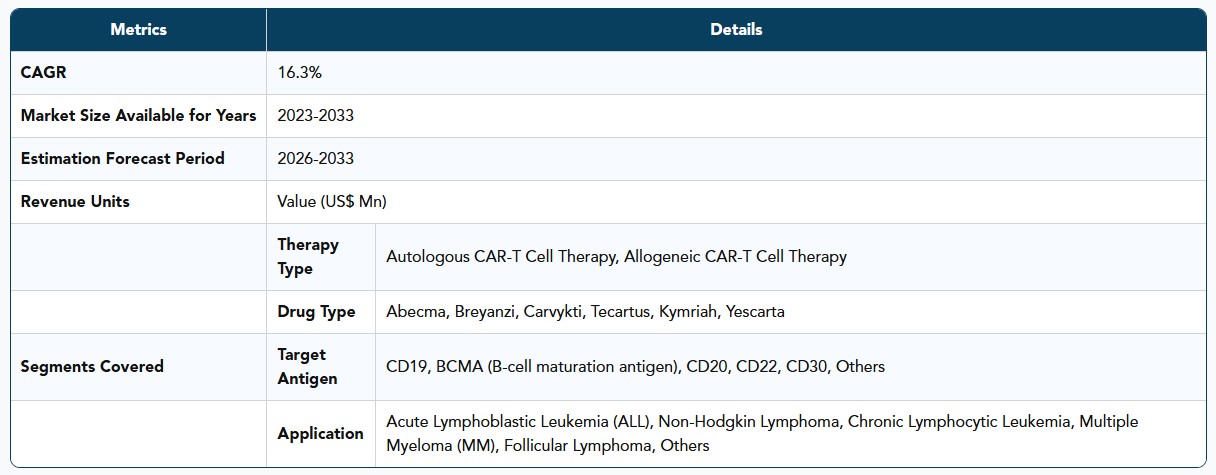Select the CAGR row label
The height and width of the screenshot is (475, 1216).
42,73
